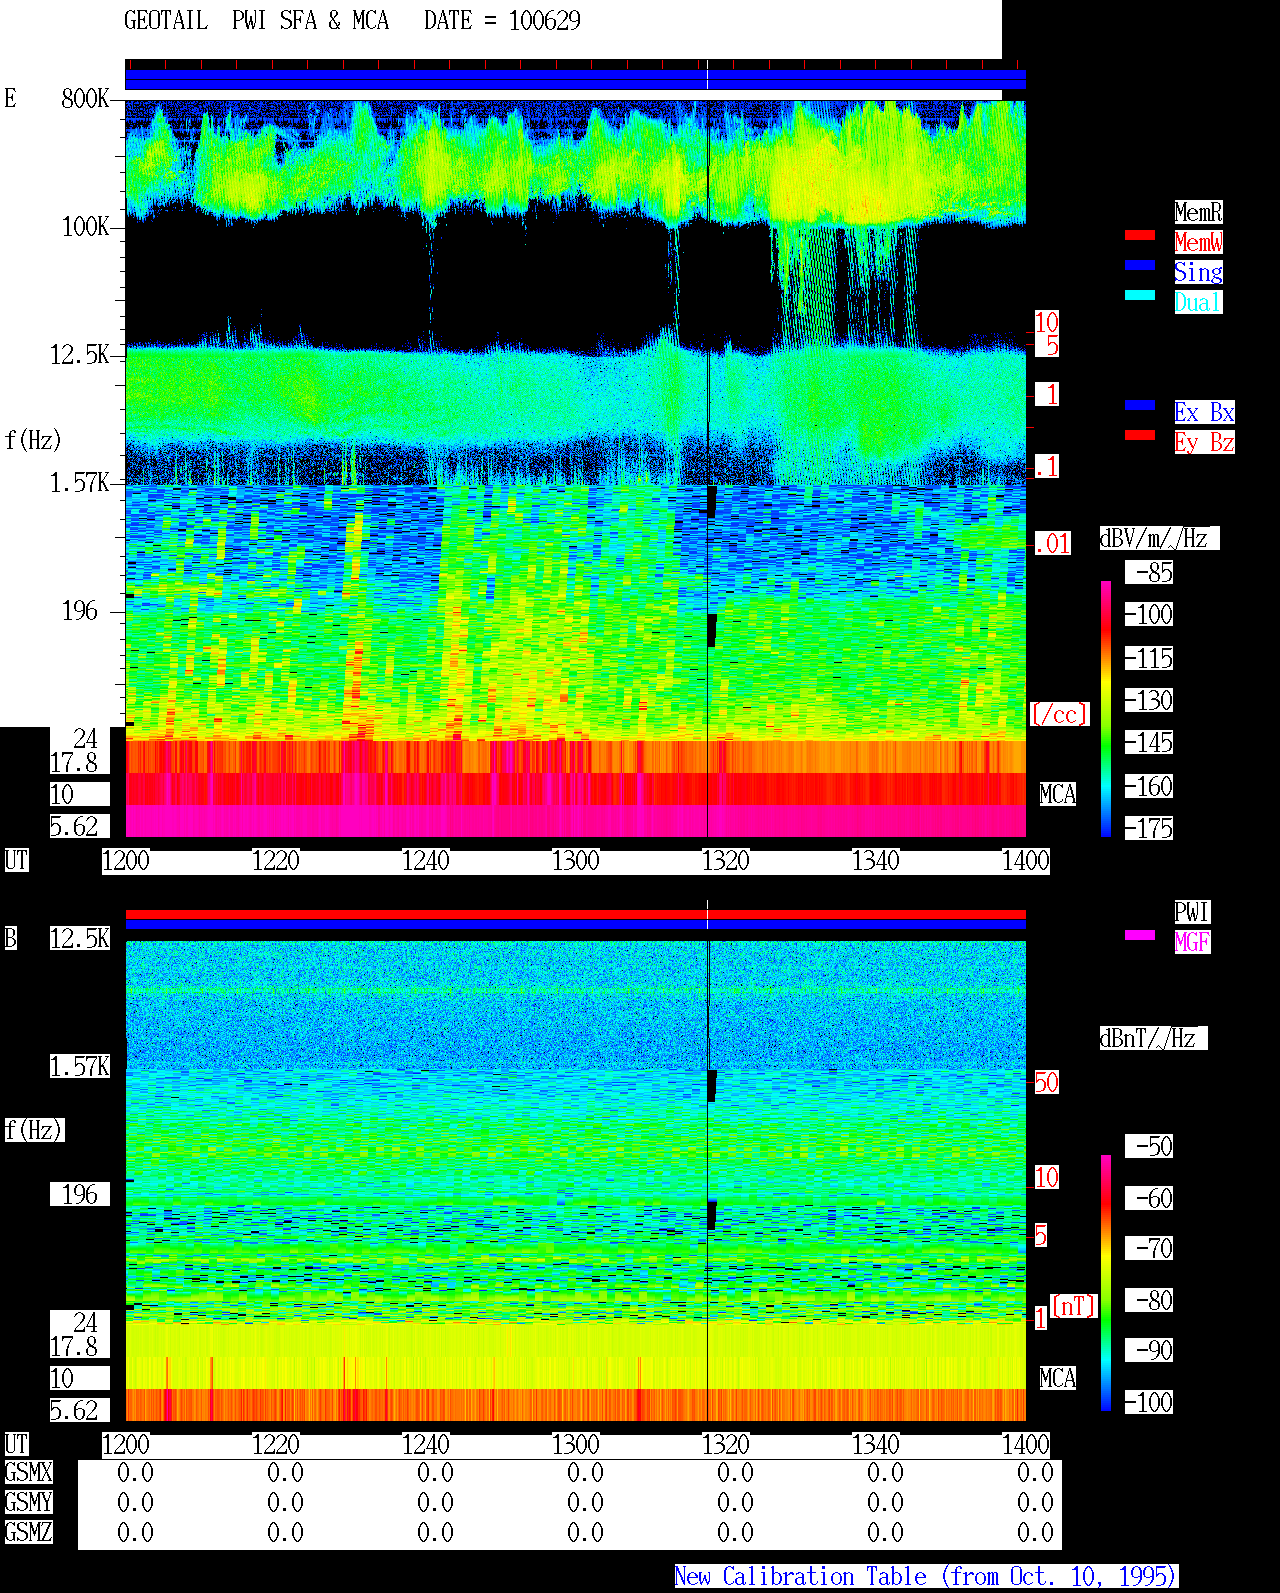Click the 'GSMY' row label

tap(28, 1503)
